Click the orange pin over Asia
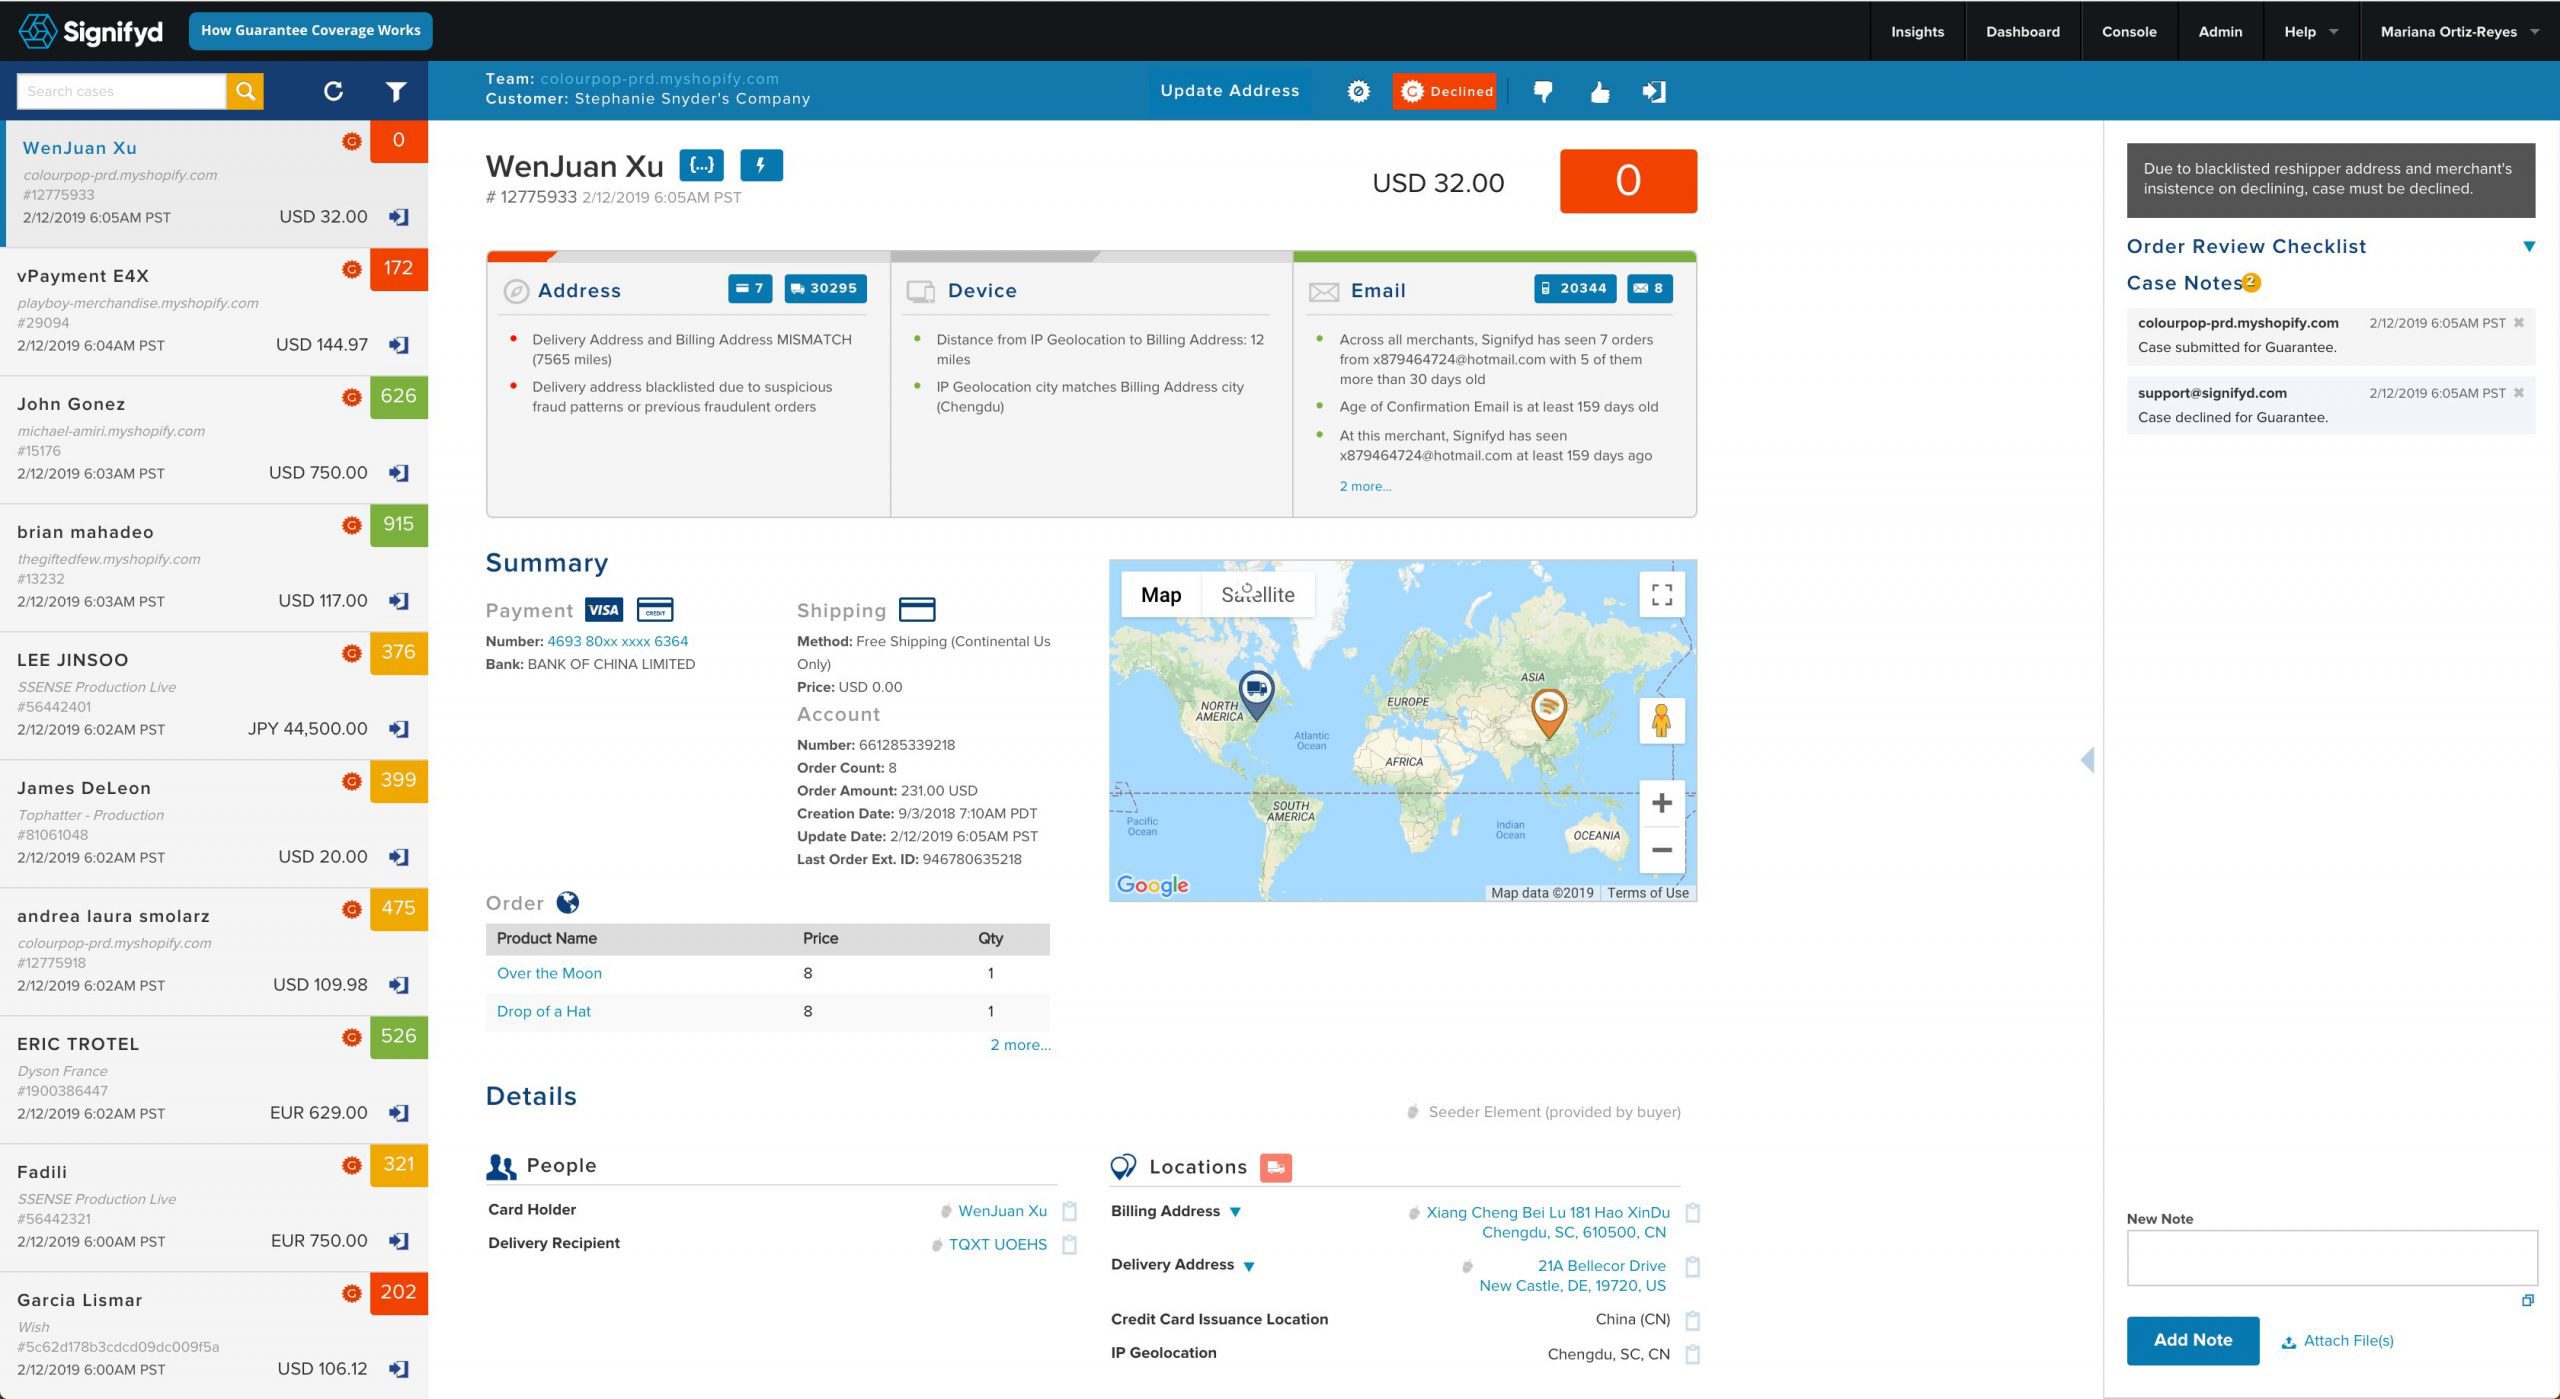This screenshot has width=2560, height=1399. [x=1548, y=713]
